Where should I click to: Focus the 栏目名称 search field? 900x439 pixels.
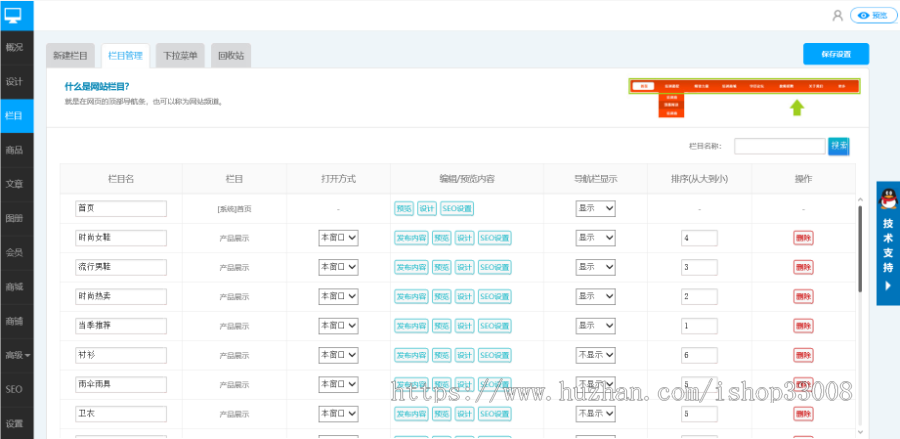779,146
